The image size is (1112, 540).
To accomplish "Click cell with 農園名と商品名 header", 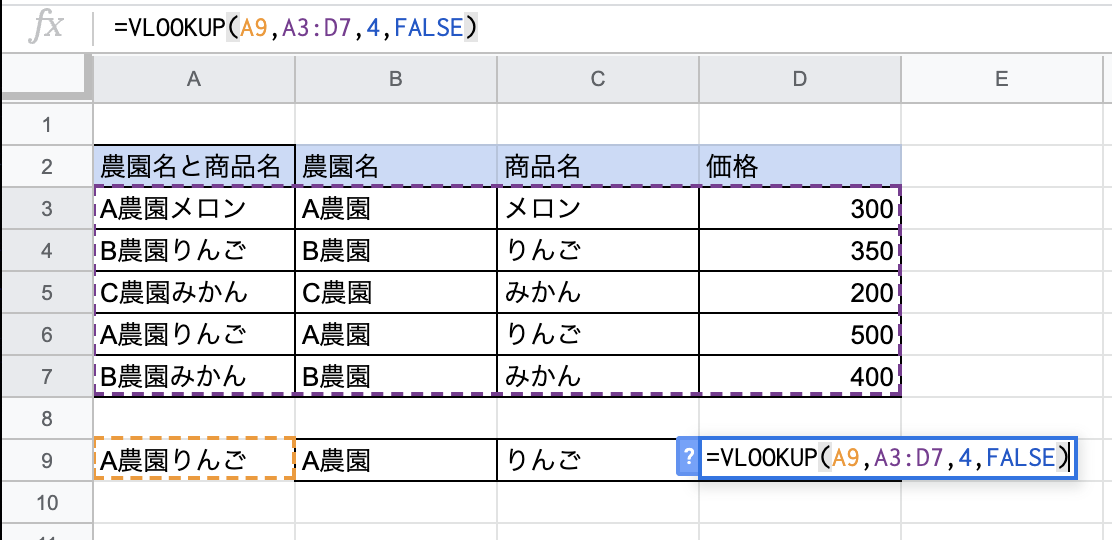I will coord(194,167).
